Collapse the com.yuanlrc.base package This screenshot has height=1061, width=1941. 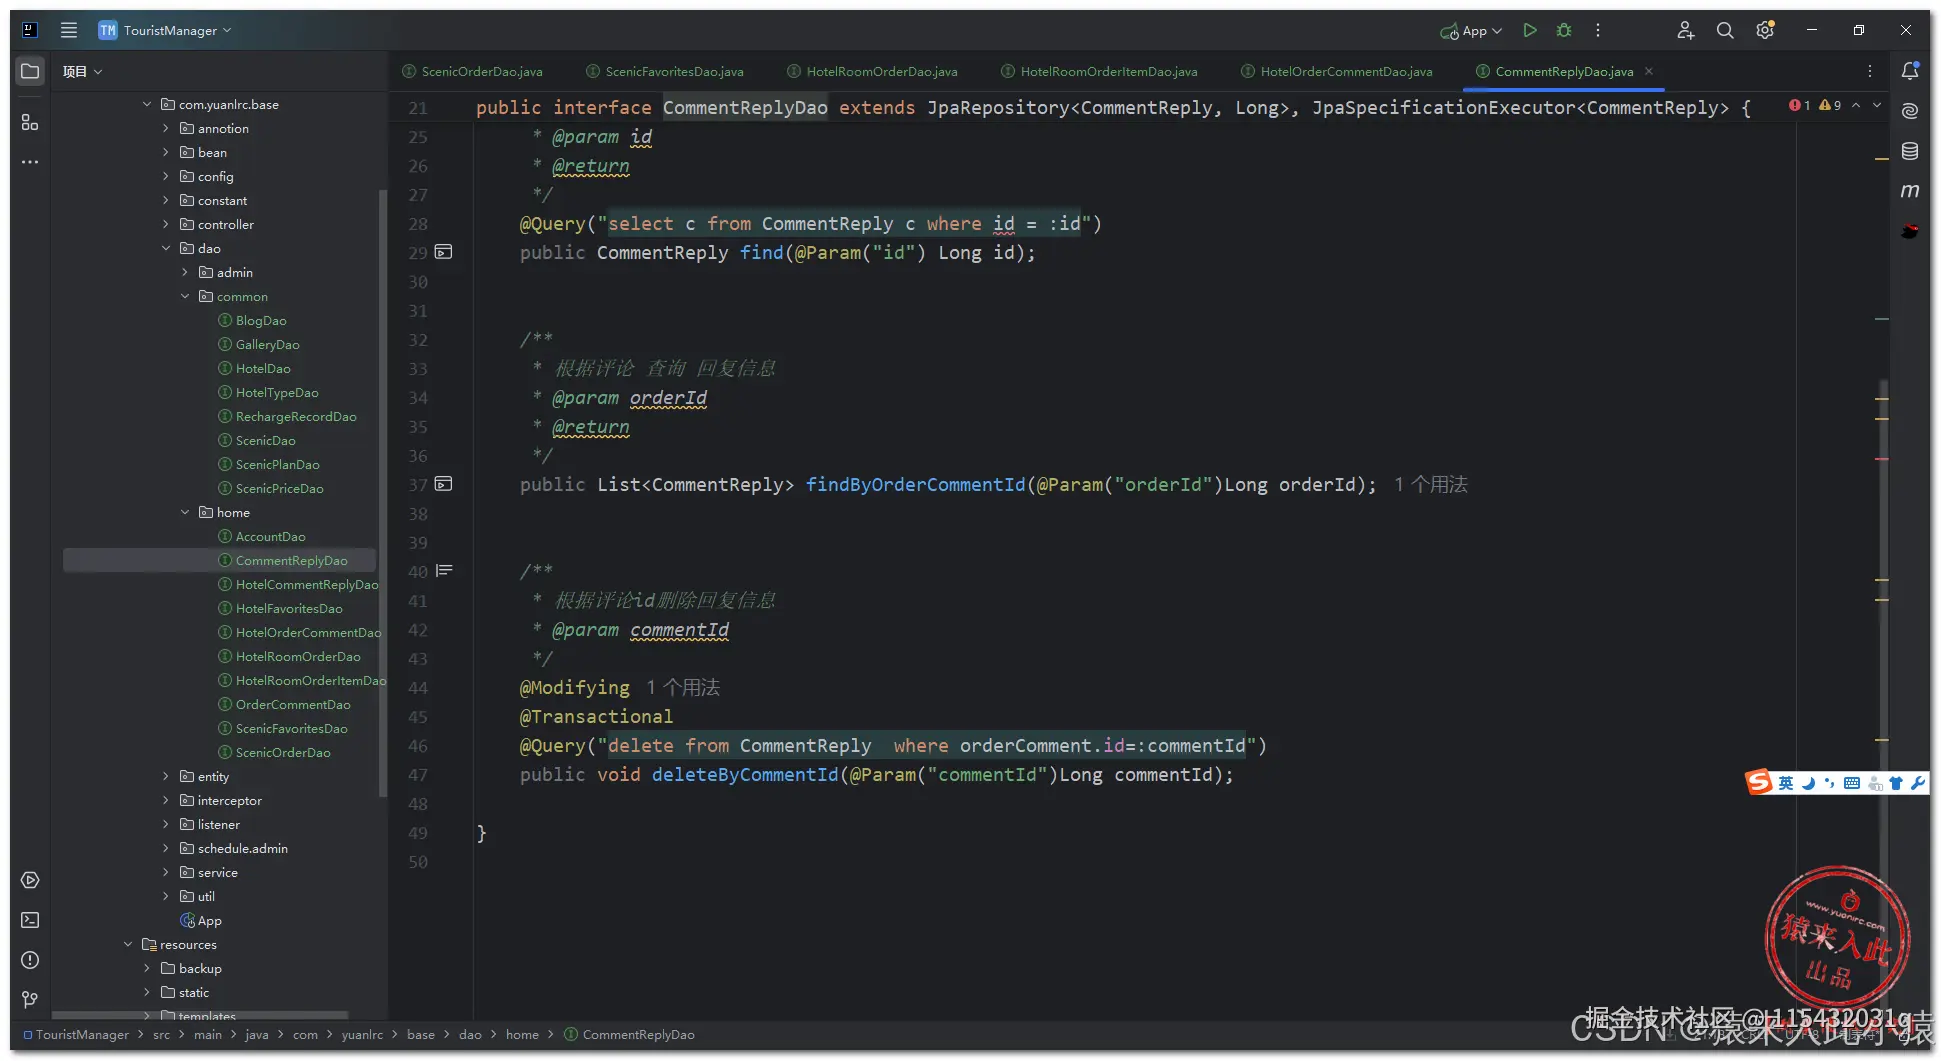147,104
